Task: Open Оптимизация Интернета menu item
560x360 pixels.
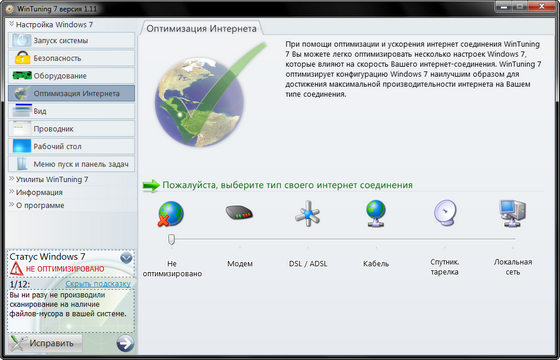Action: tap(71, 93)
